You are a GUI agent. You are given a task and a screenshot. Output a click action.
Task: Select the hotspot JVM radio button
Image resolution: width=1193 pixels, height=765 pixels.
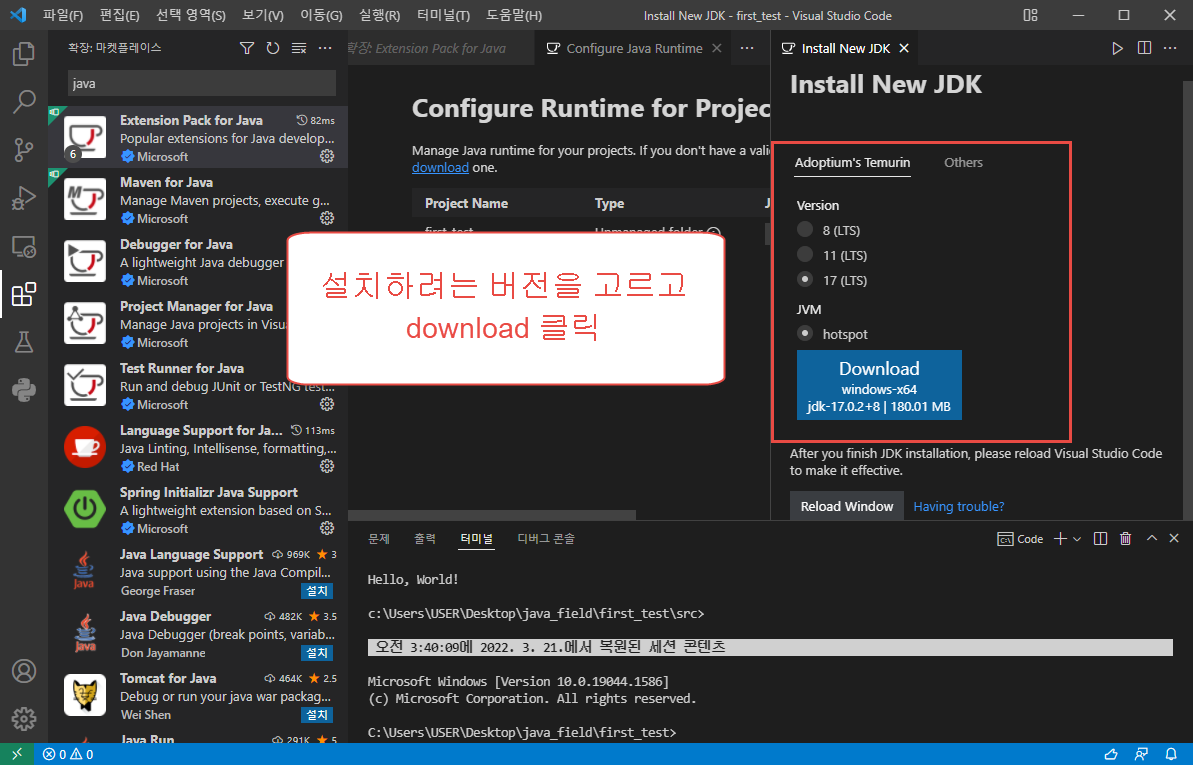pos(805,333)
